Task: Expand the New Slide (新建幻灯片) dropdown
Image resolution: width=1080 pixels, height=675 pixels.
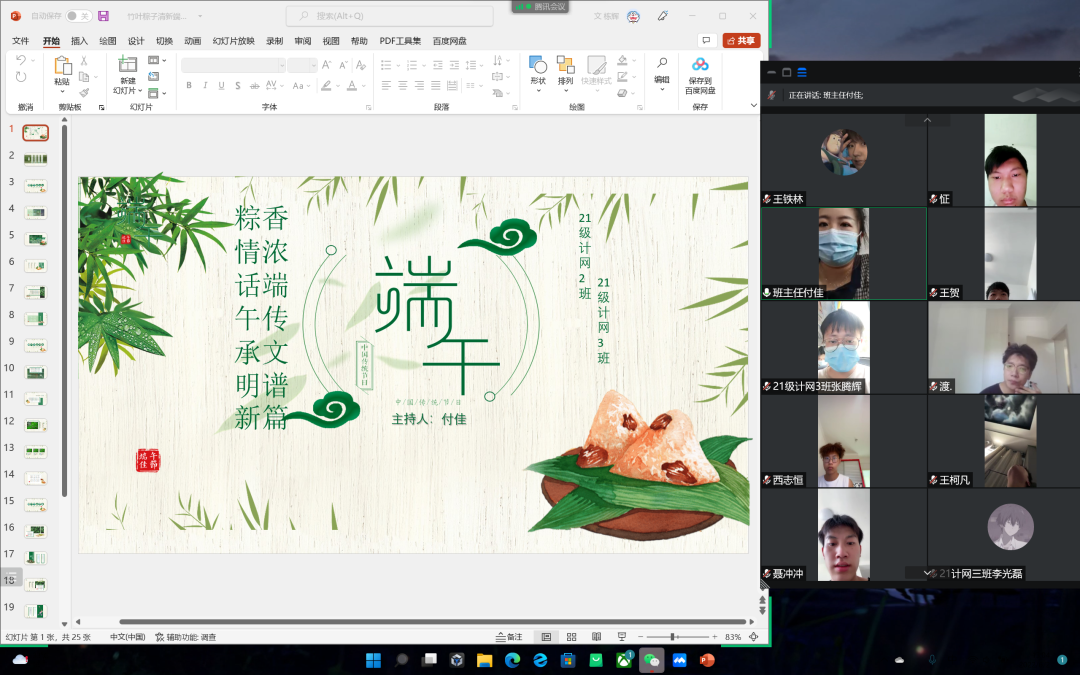Action: tap(128, 91)
